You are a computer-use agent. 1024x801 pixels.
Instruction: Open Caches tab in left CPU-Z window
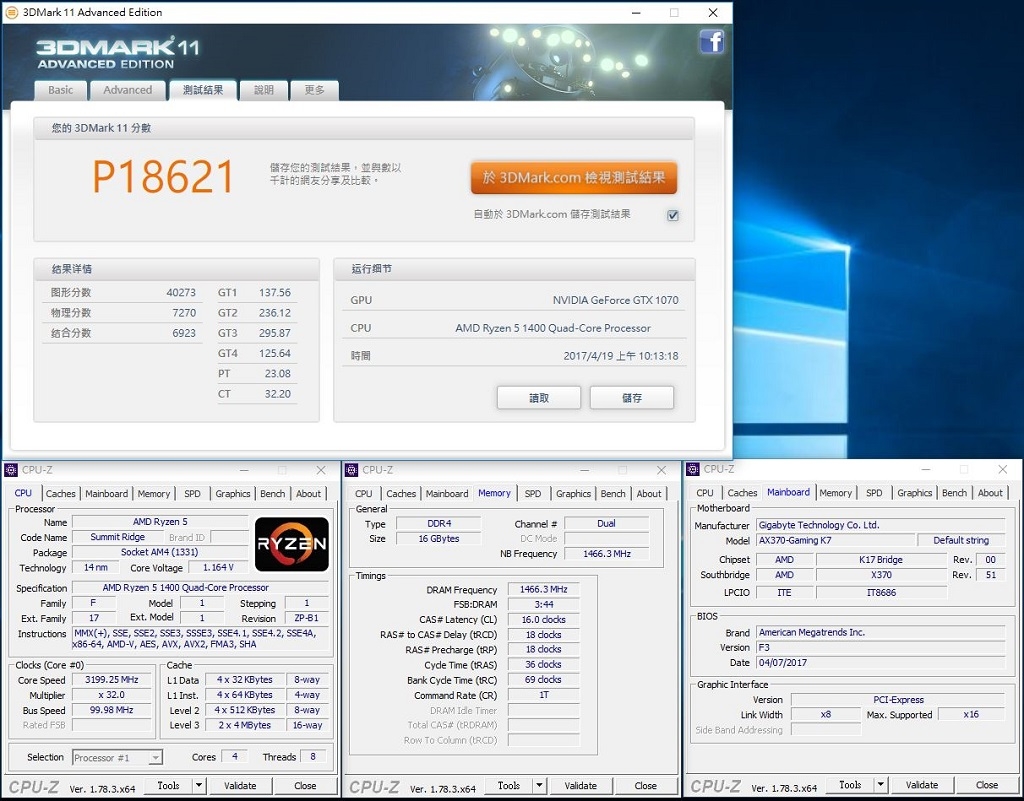(61, 494)
